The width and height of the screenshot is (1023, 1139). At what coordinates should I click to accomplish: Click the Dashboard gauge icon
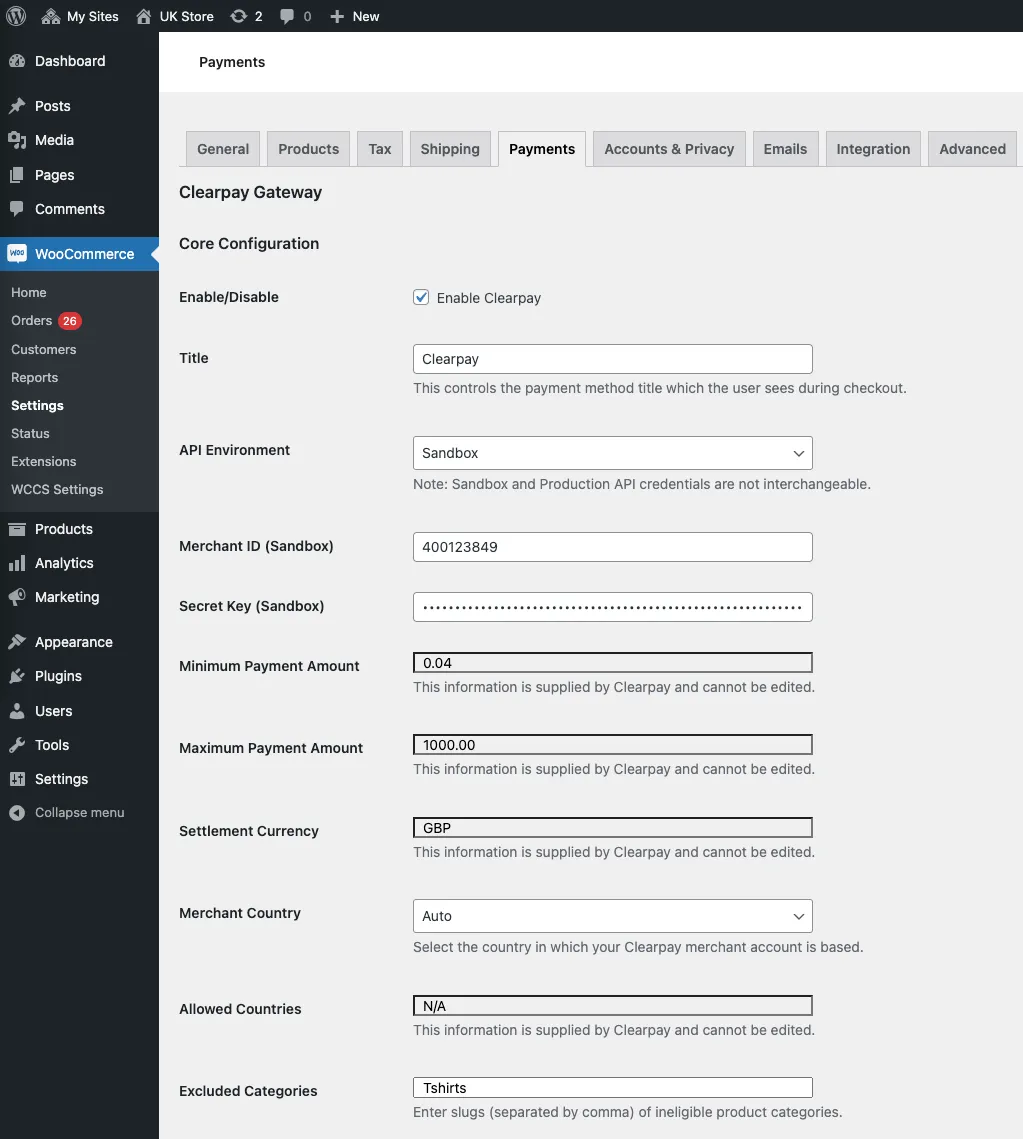[x=17, y=61]
